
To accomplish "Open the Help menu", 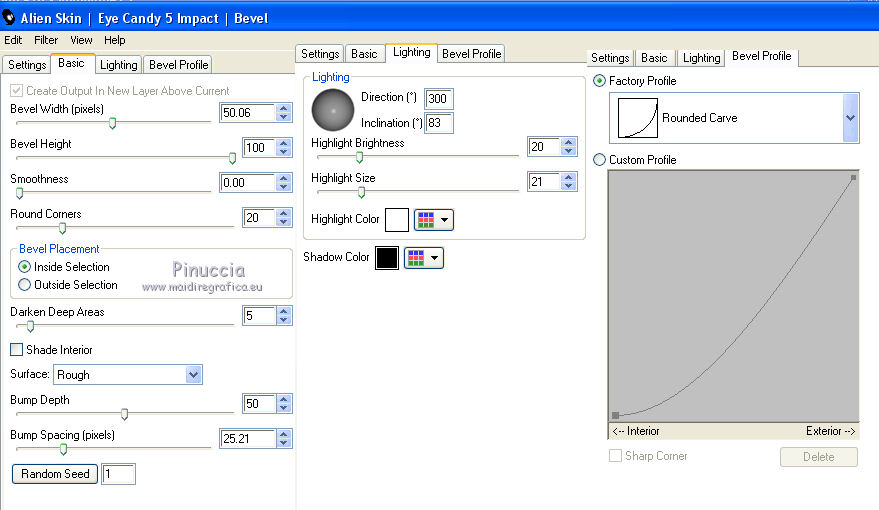I will (x=114, y=40).
